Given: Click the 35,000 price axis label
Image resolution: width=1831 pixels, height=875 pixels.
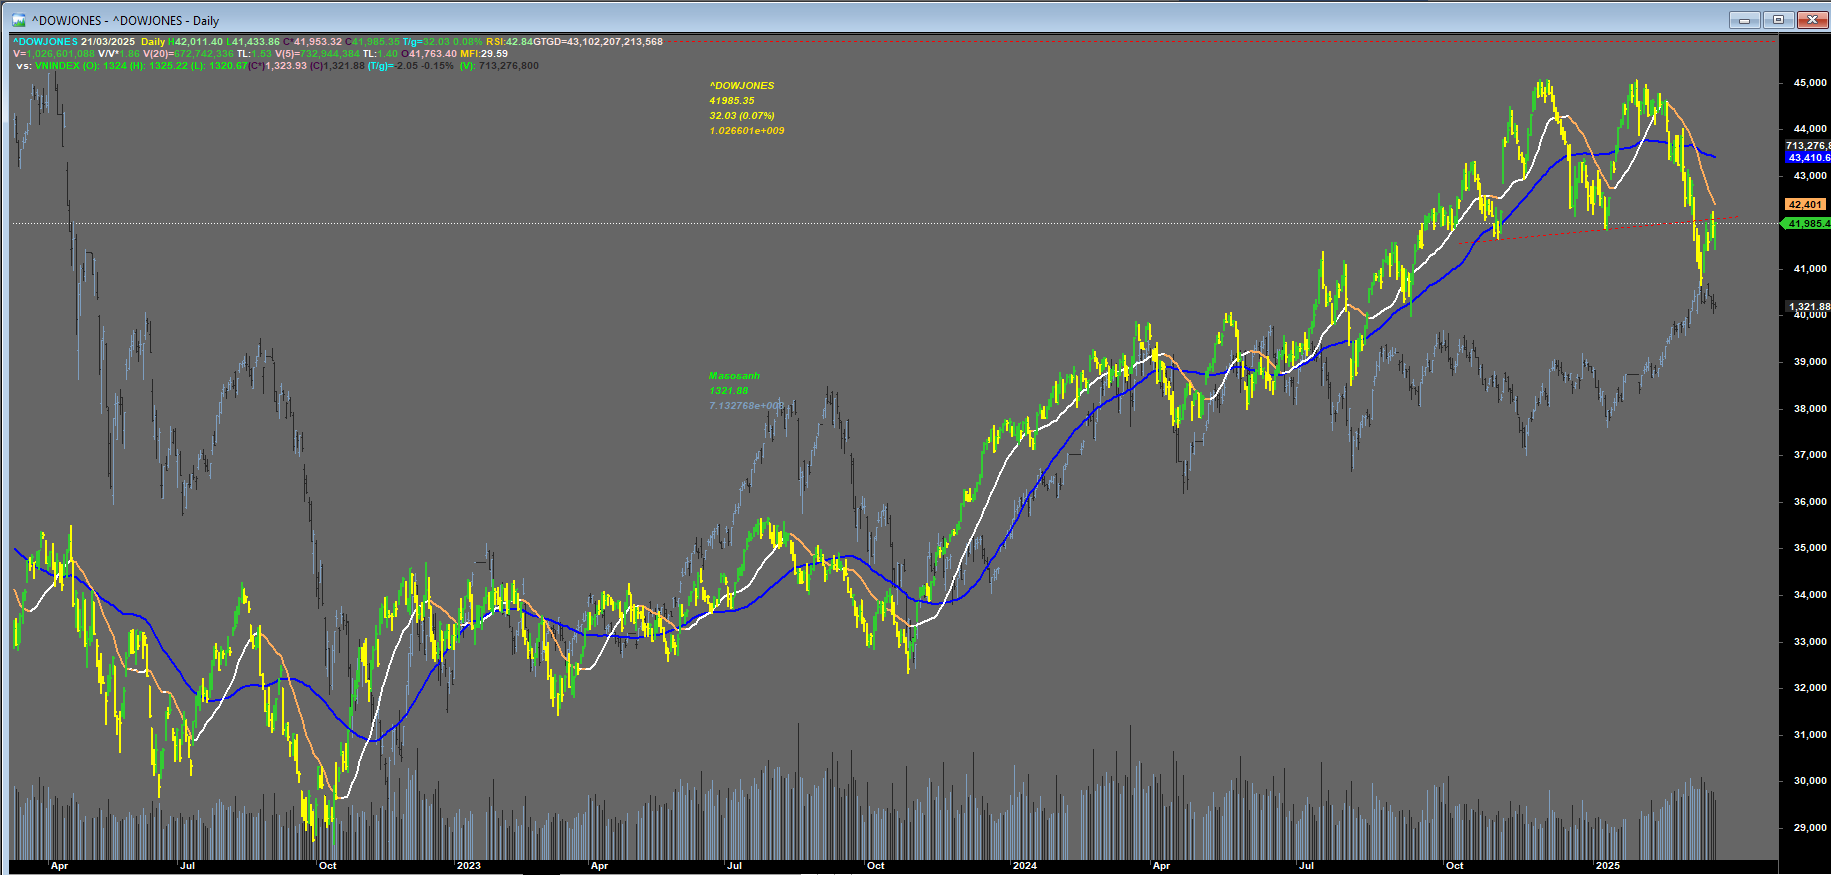Looking at the screenshot, I should (x=1810, y=548).
